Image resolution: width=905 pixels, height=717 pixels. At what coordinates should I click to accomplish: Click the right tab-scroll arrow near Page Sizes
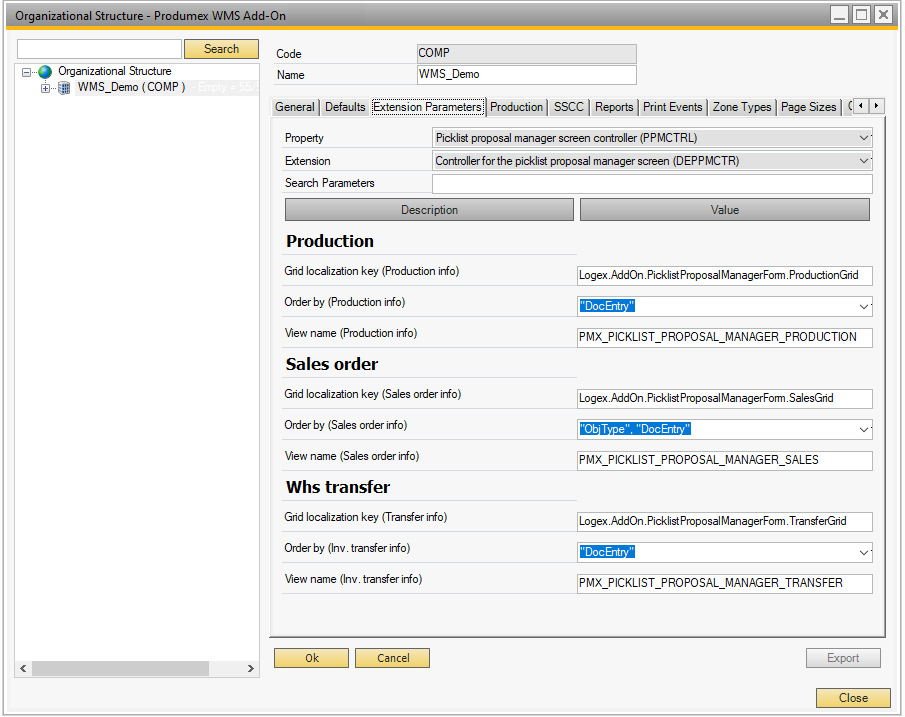[x=876, y=106]
